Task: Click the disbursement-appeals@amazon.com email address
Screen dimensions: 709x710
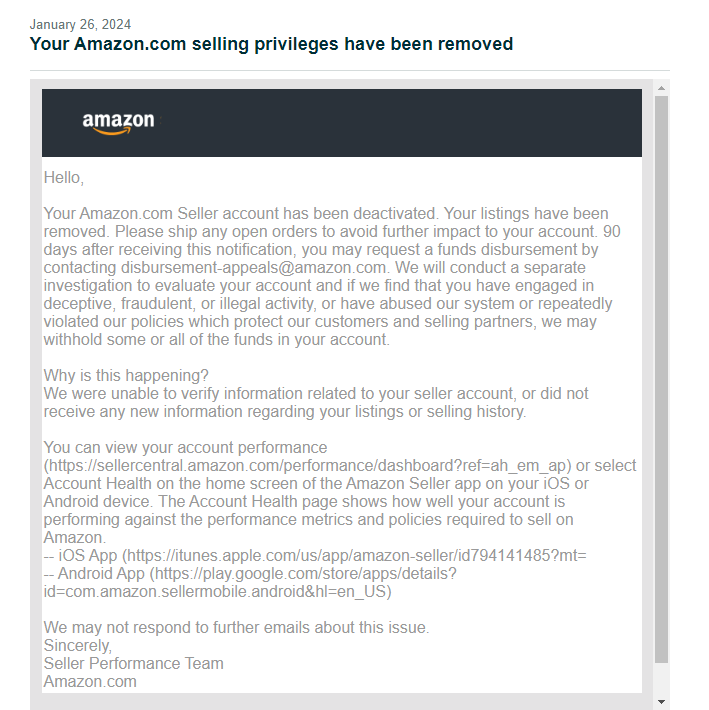Action: 253,268
